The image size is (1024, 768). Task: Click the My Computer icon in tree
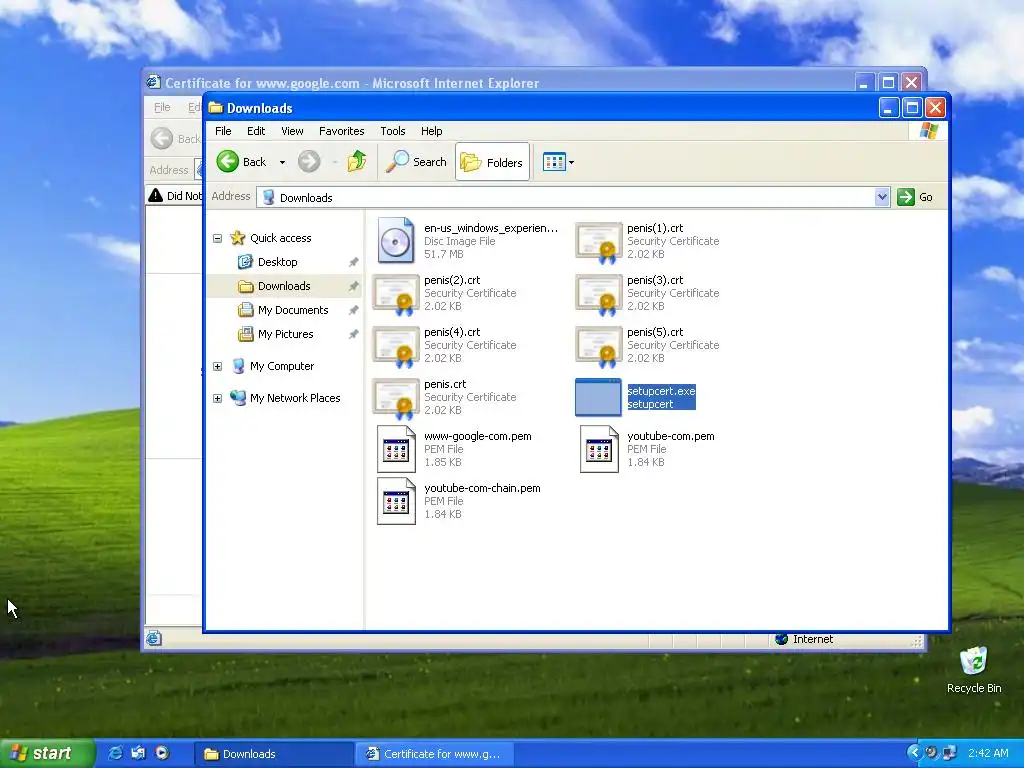[238, 366]
